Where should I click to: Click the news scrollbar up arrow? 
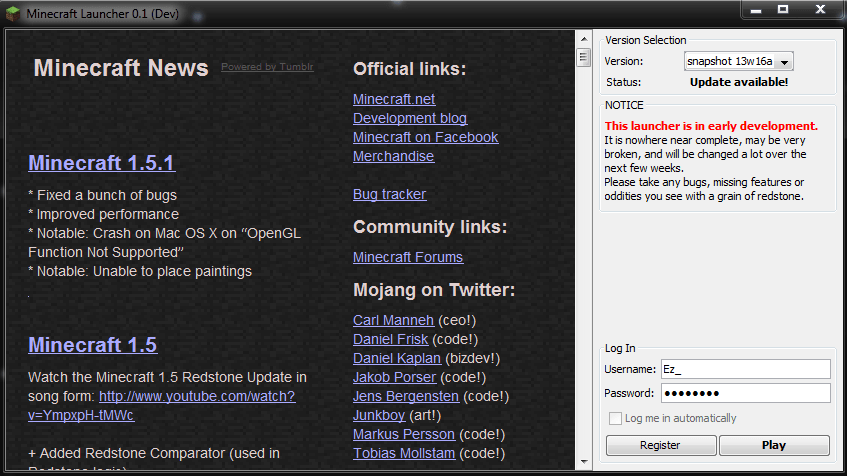click(x=584, y=39)
